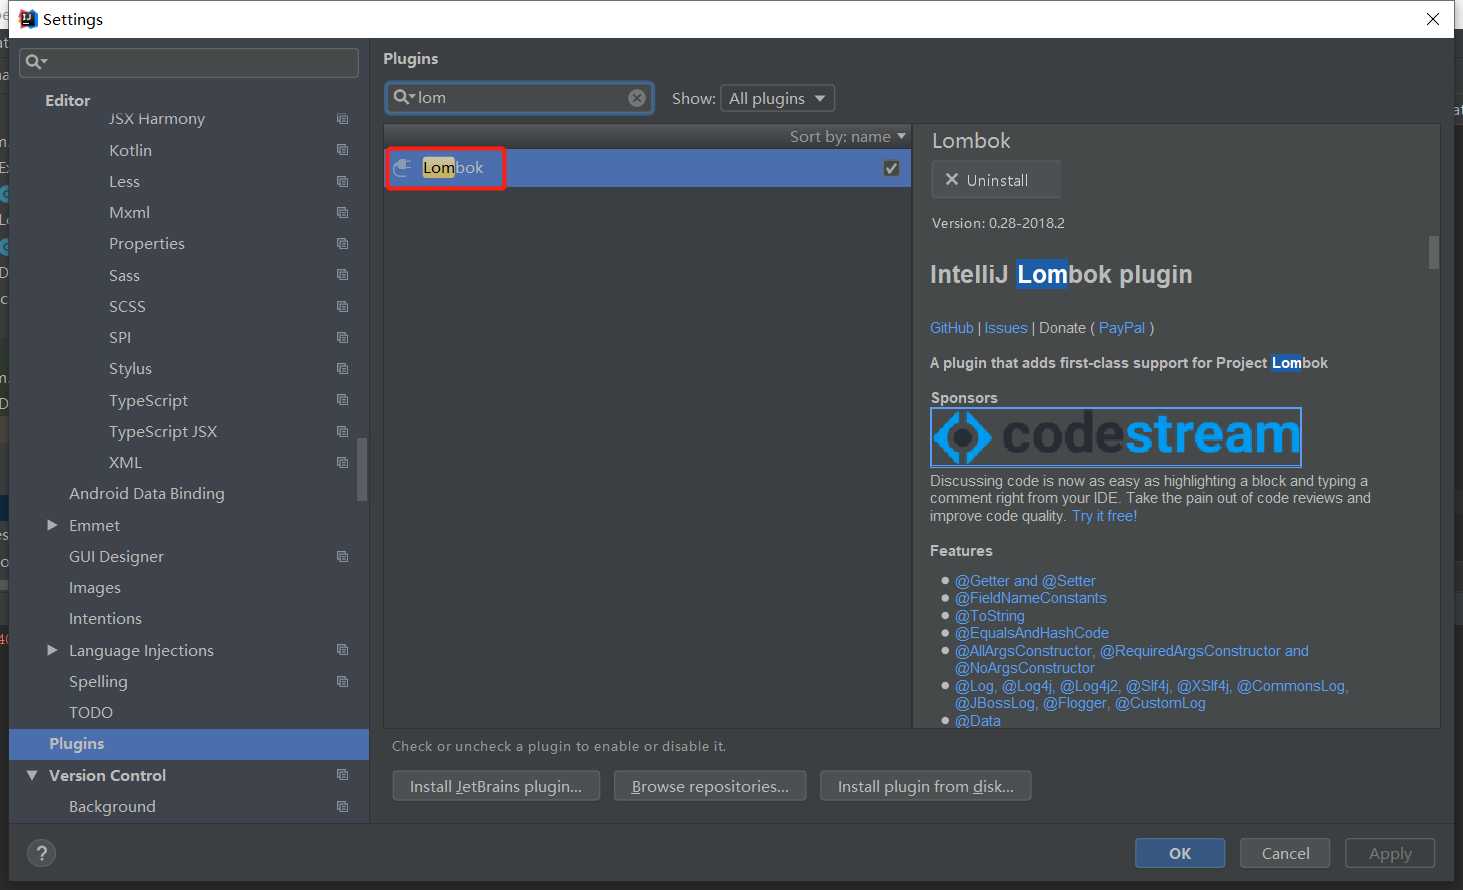Image resolution: width=1463 pixels, height=890 pixels.
Task: Click the project-level icon beside Language Injections
Action: point(342,650)
